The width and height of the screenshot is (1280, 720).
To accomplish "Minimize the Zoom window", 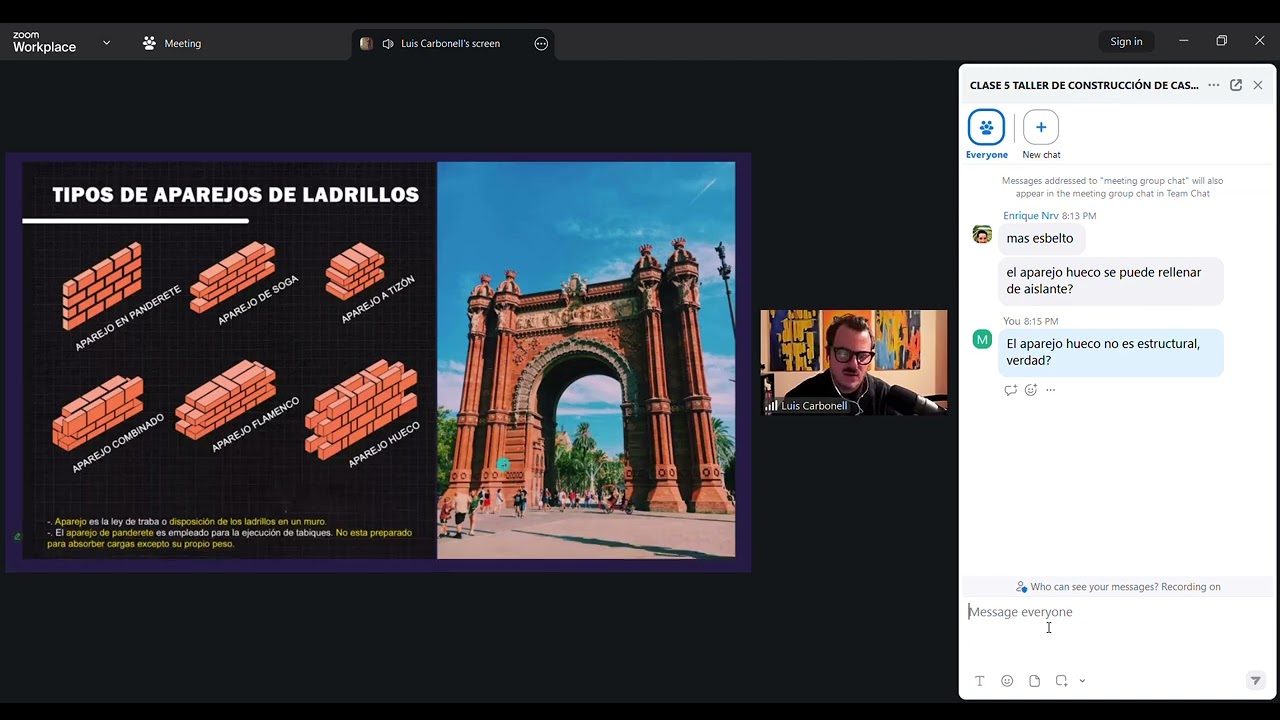I will [x=1183, y=41].
